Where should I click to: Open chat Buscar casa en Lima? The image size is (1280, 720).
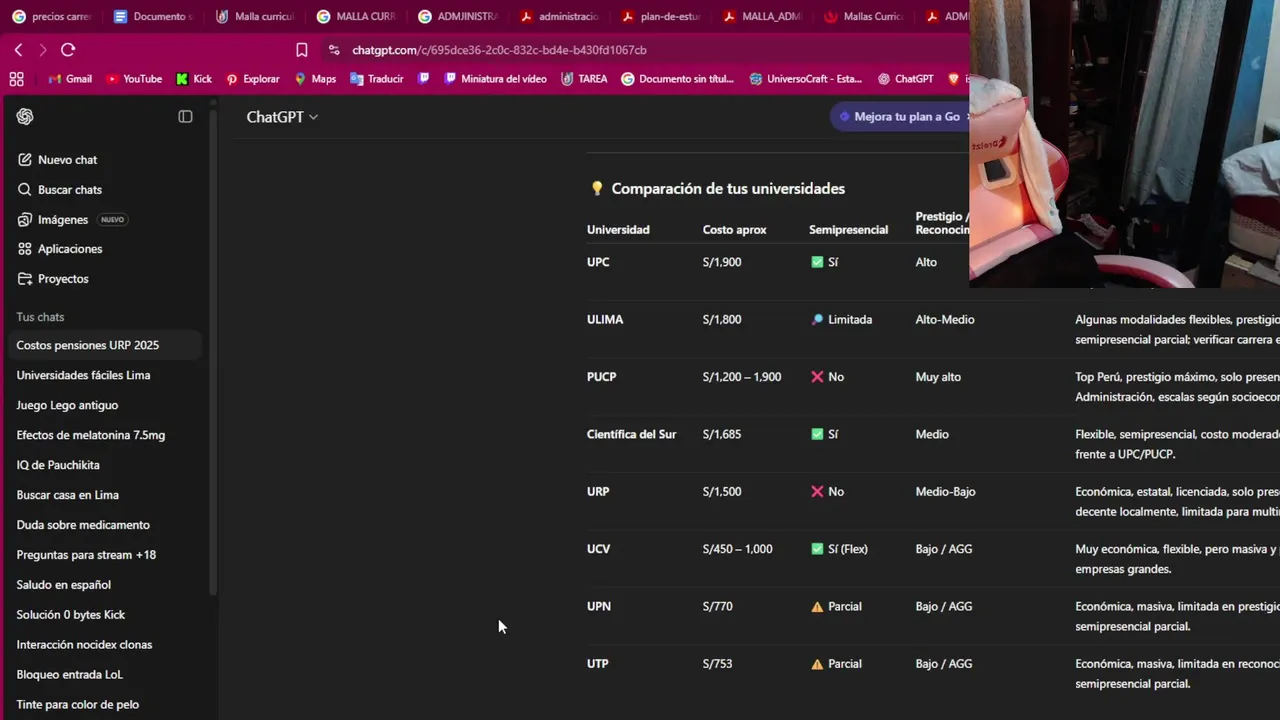pyautogui.click(x=105, y=495)
